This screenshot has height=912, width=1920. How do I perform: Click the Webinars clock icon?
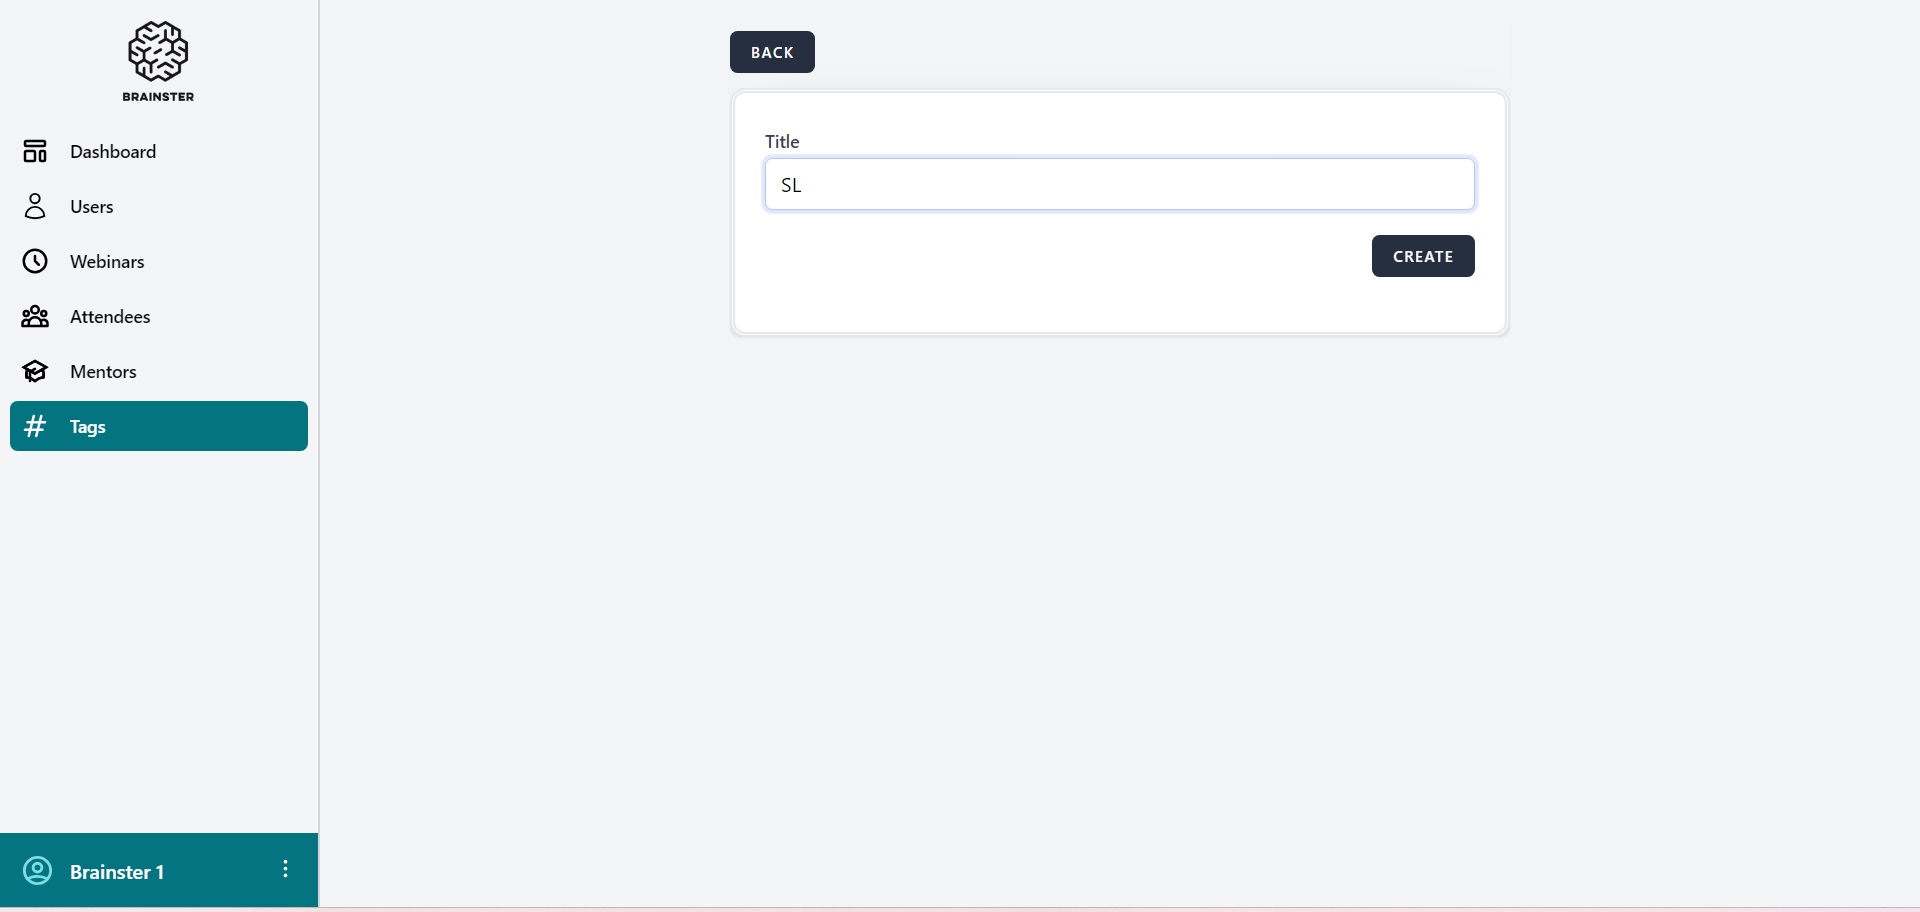[x=35, y=261]
